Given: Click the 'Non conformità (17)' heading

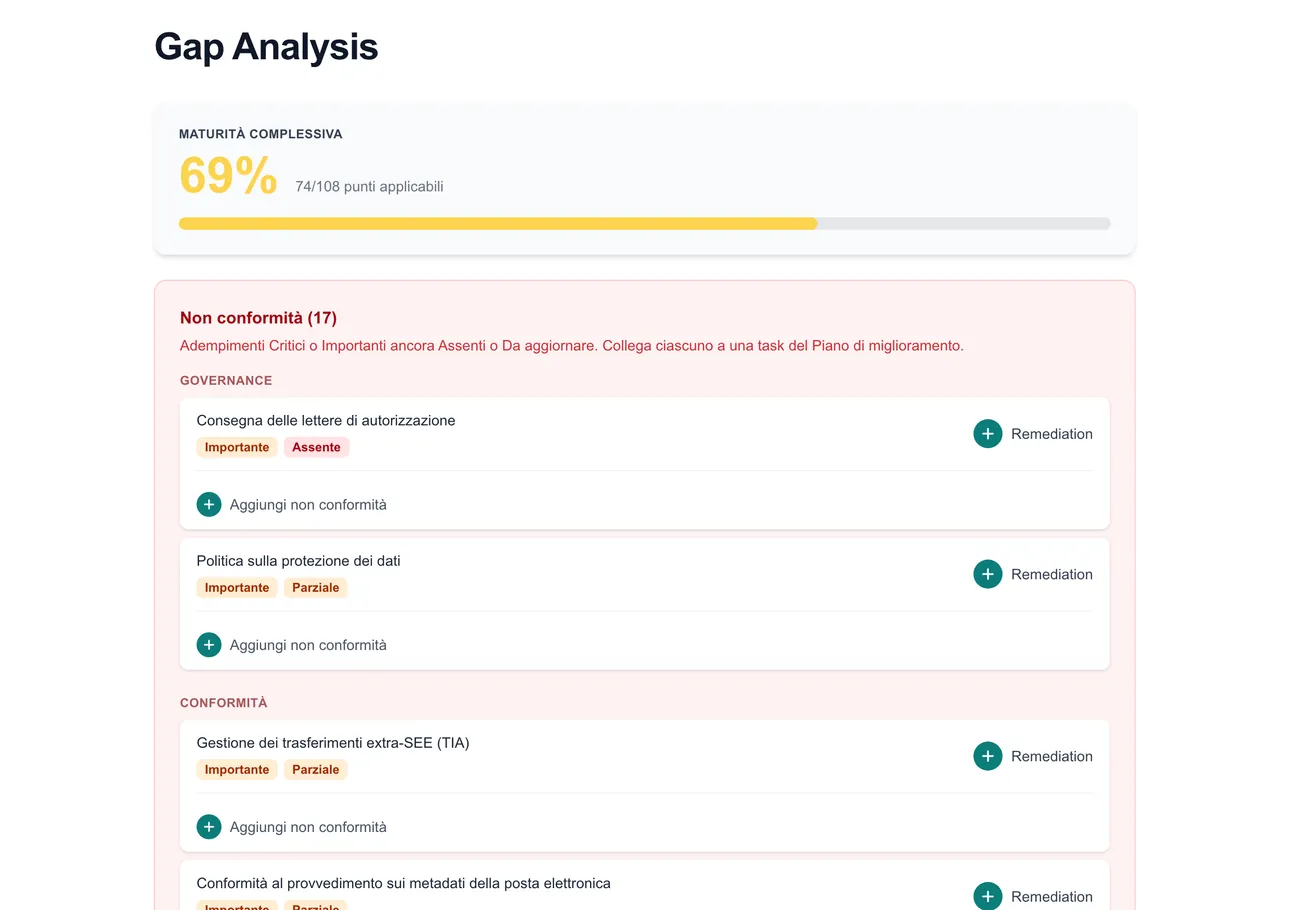Looking at the screenshot, I should [x=258, y=318].
